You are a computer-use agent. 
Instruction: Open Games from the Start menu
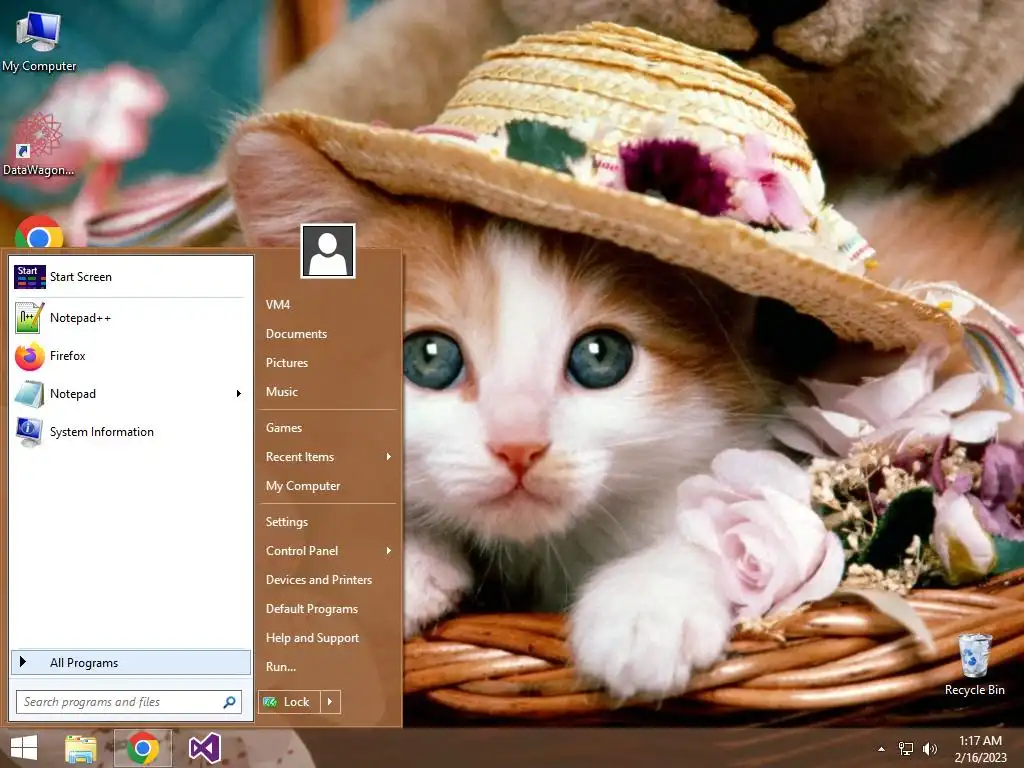pyautogui.click(x=283, y=428)
